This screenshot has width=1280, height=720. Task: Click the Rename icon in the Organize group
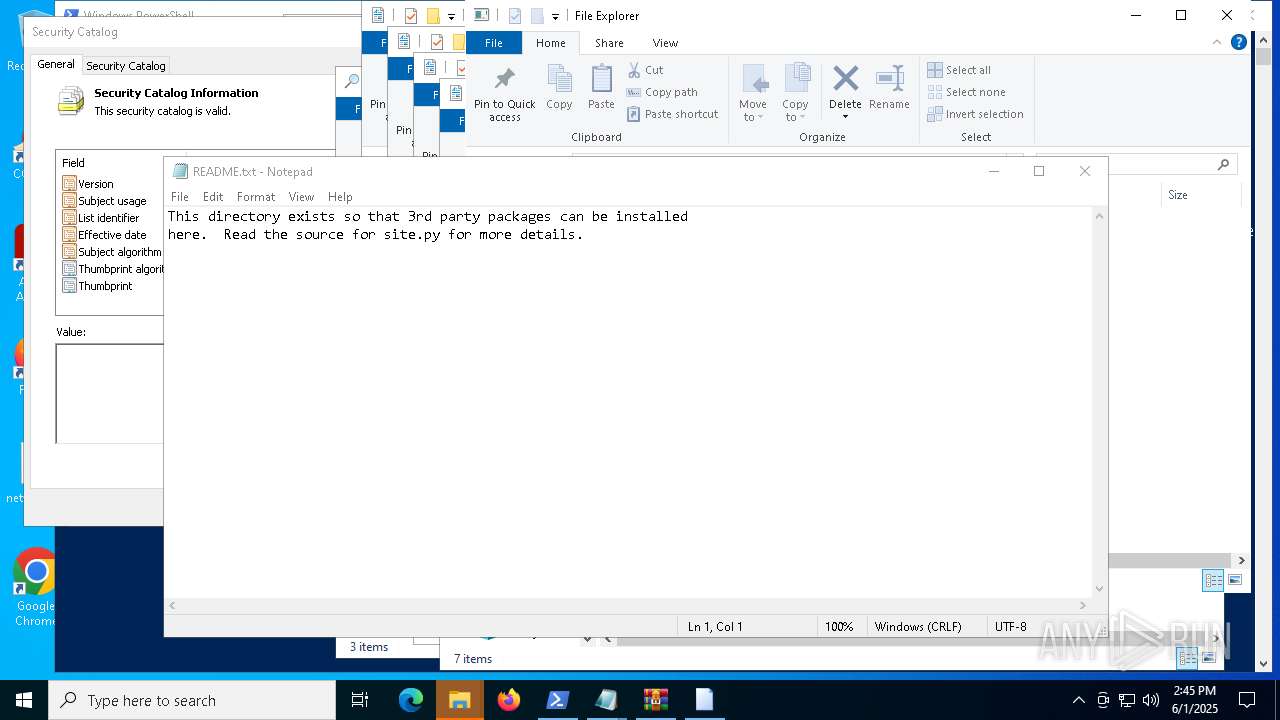tap(889, 87)
